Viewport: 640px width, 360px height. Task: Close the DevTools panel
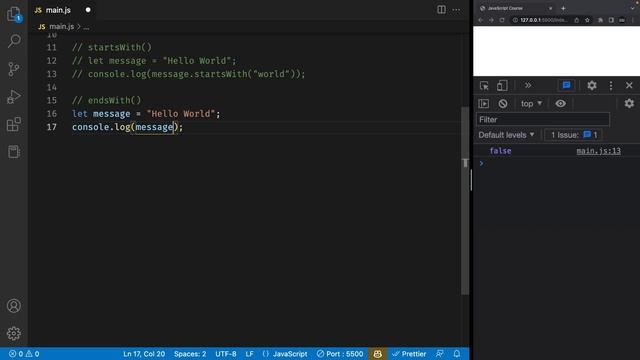(629, 86)
